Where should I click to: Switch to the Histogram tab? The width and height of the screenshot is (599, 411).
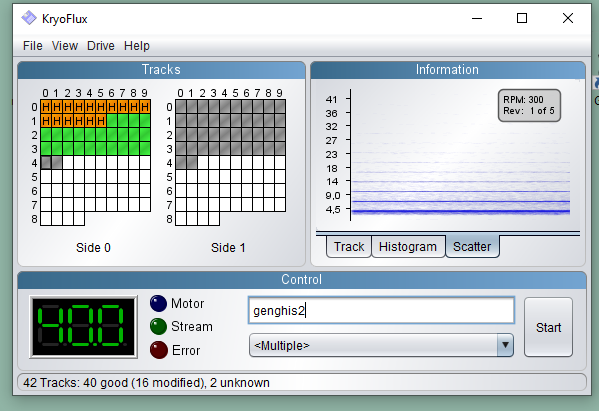tap(408, 247)
